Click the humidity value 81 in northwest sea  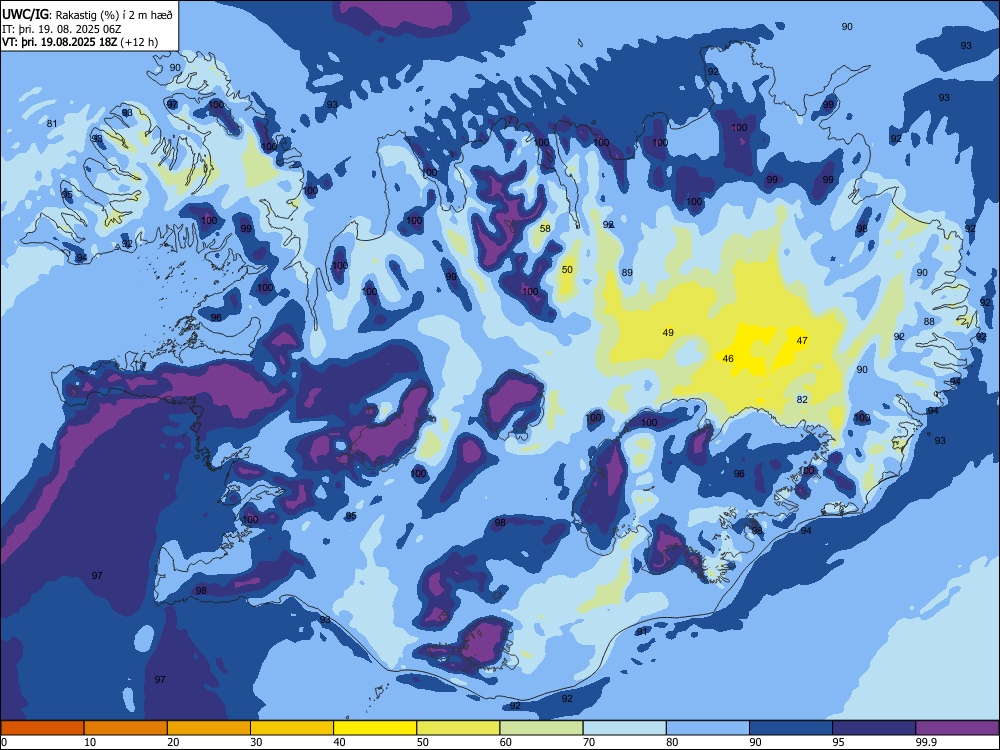pyautogui.click(x=52, y=123)
